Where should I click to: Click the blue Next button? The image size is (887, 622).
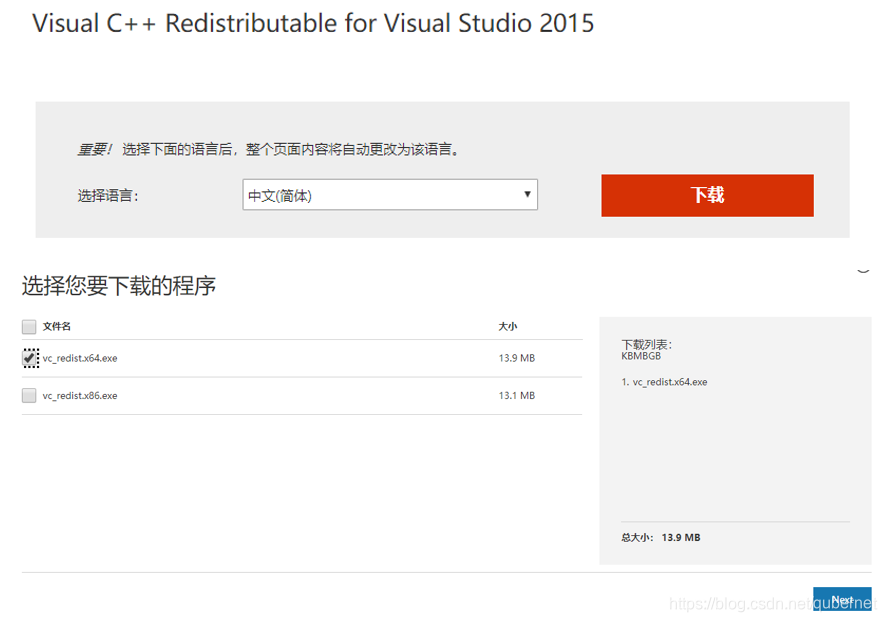[x=842, y=599]
